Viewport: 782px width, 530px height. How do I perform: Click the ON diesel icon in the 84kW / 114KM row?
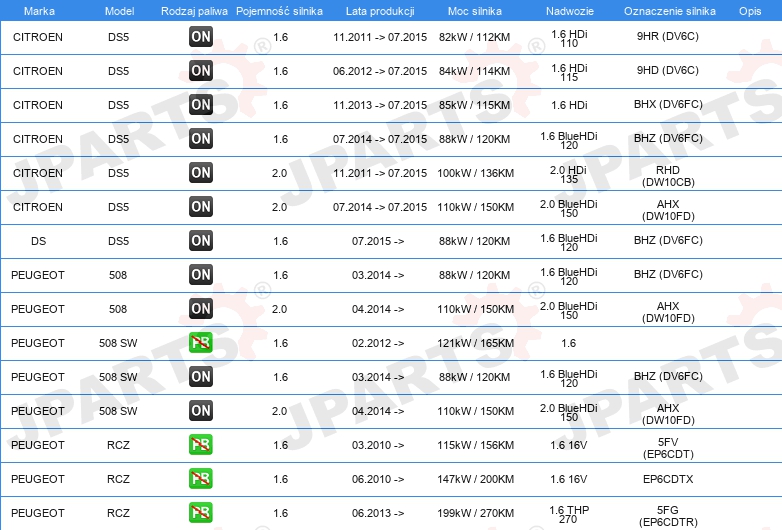(201, 70)
